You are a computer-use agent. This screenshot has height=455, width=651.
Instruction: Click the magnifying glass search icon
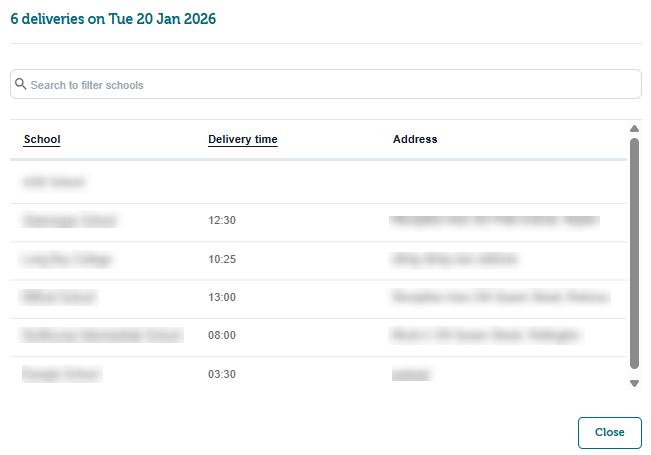coord(20,85)
